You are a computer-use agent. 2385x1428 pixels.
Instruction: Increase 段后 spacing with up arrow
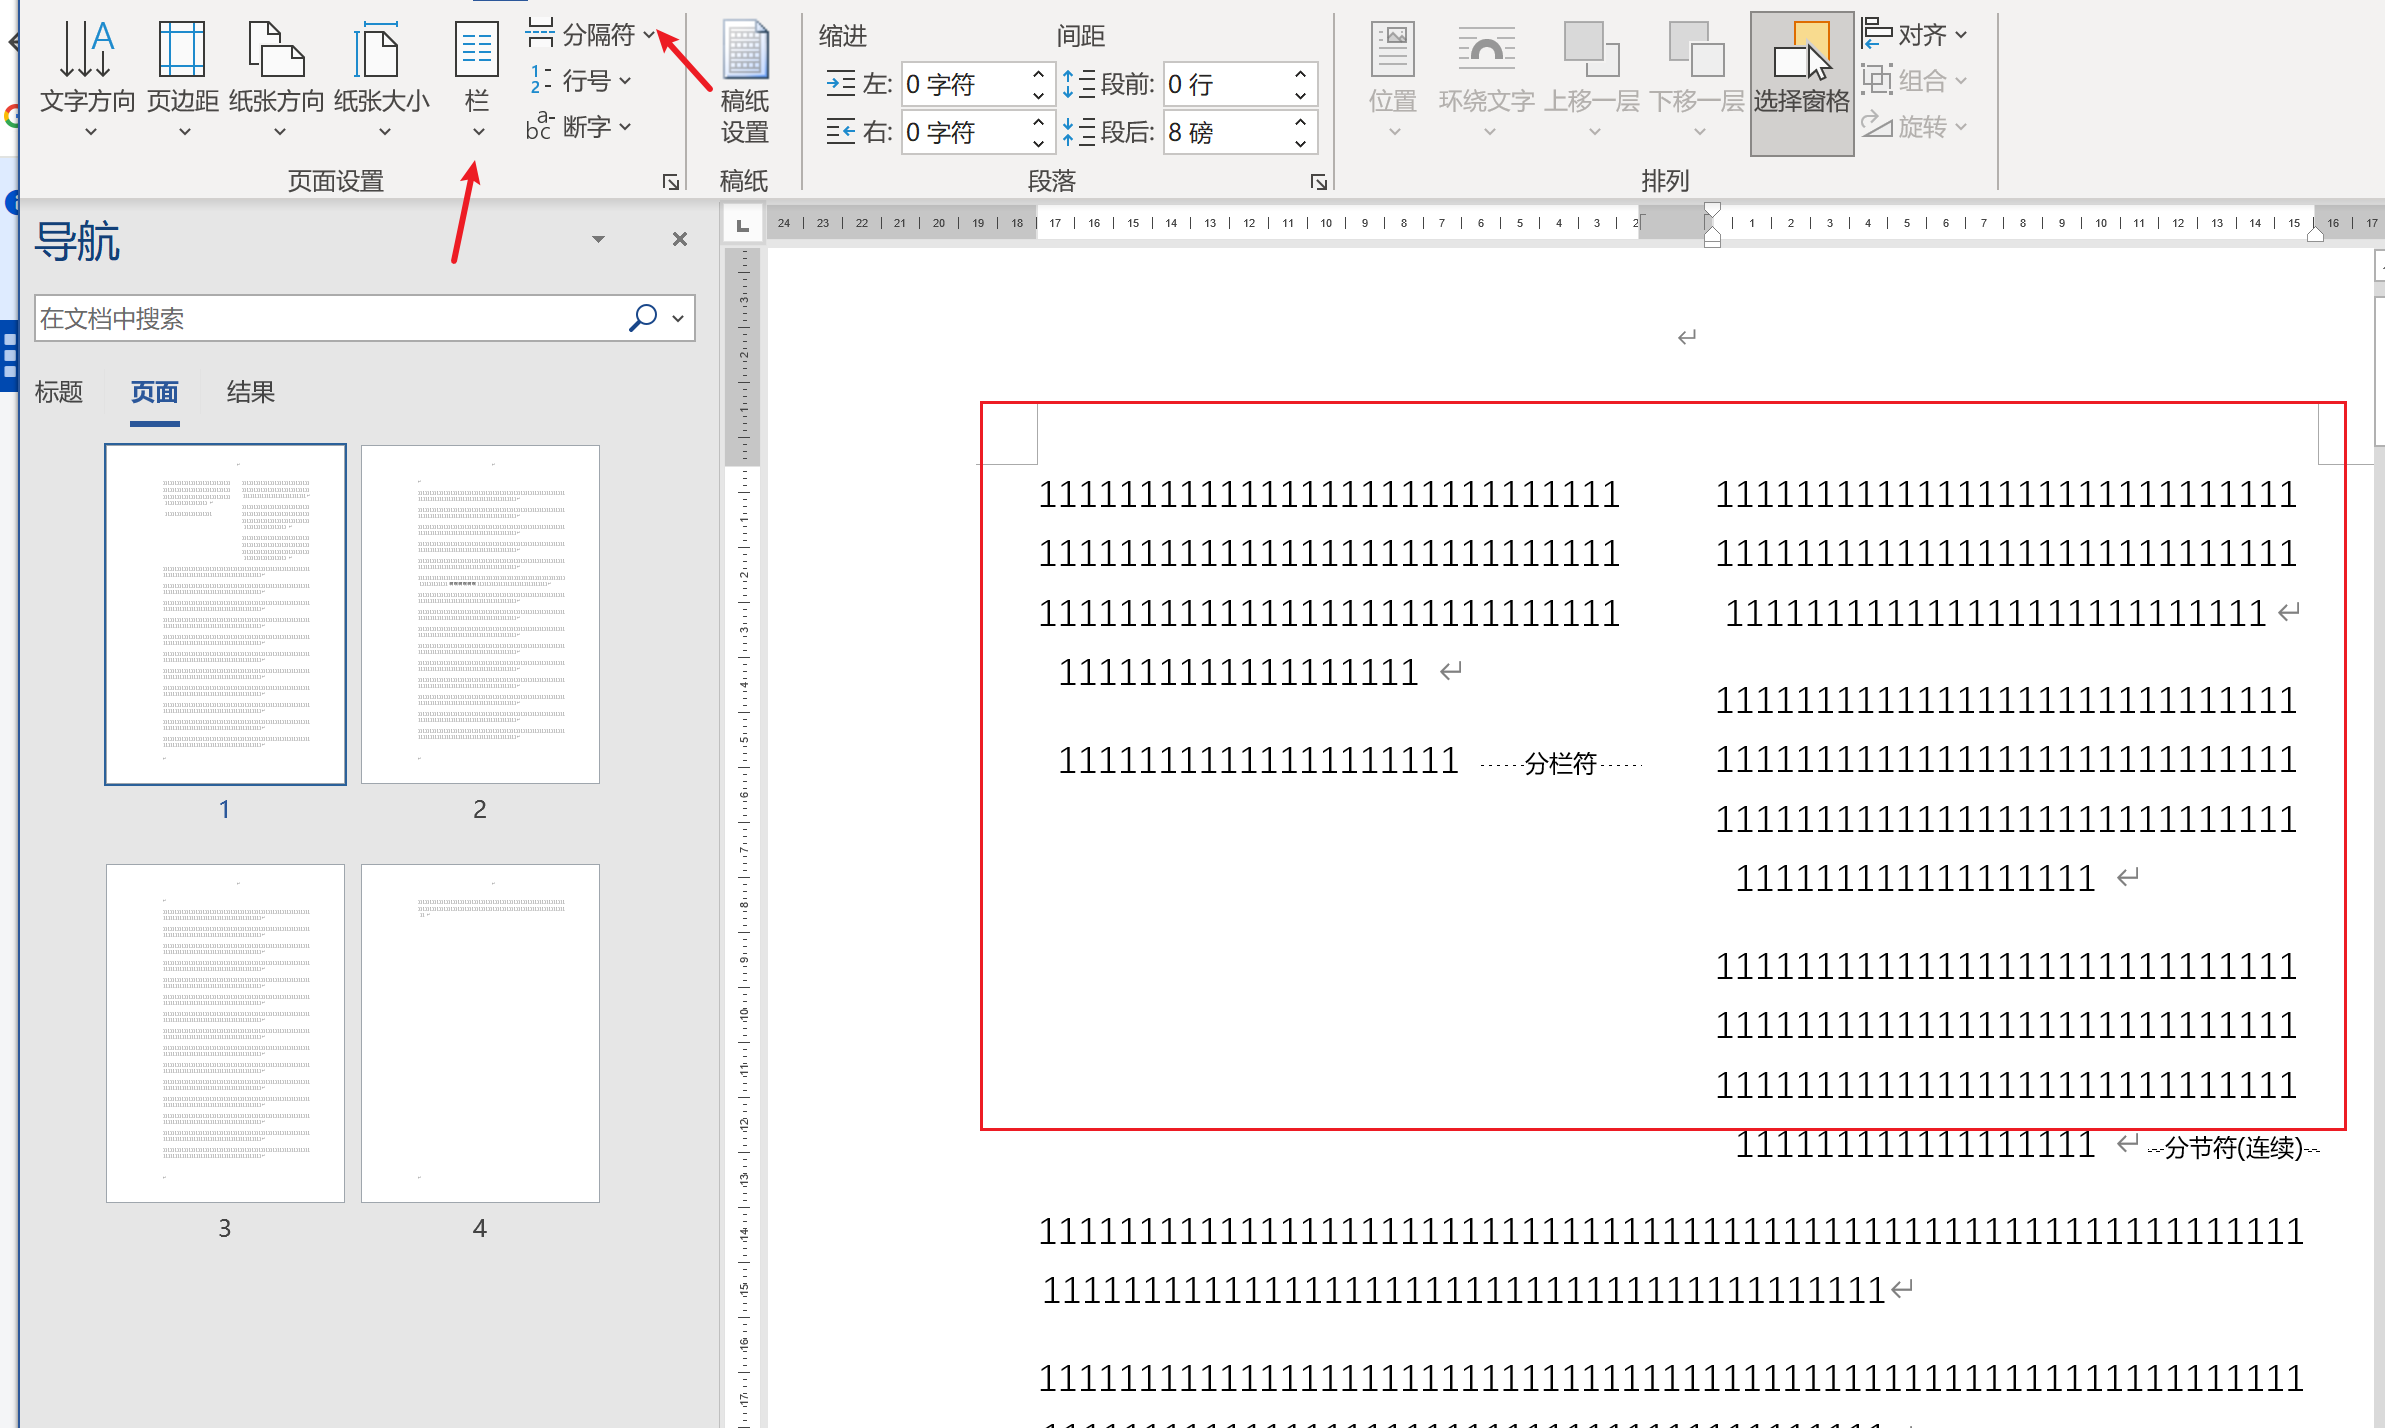tap(1301, 121)
